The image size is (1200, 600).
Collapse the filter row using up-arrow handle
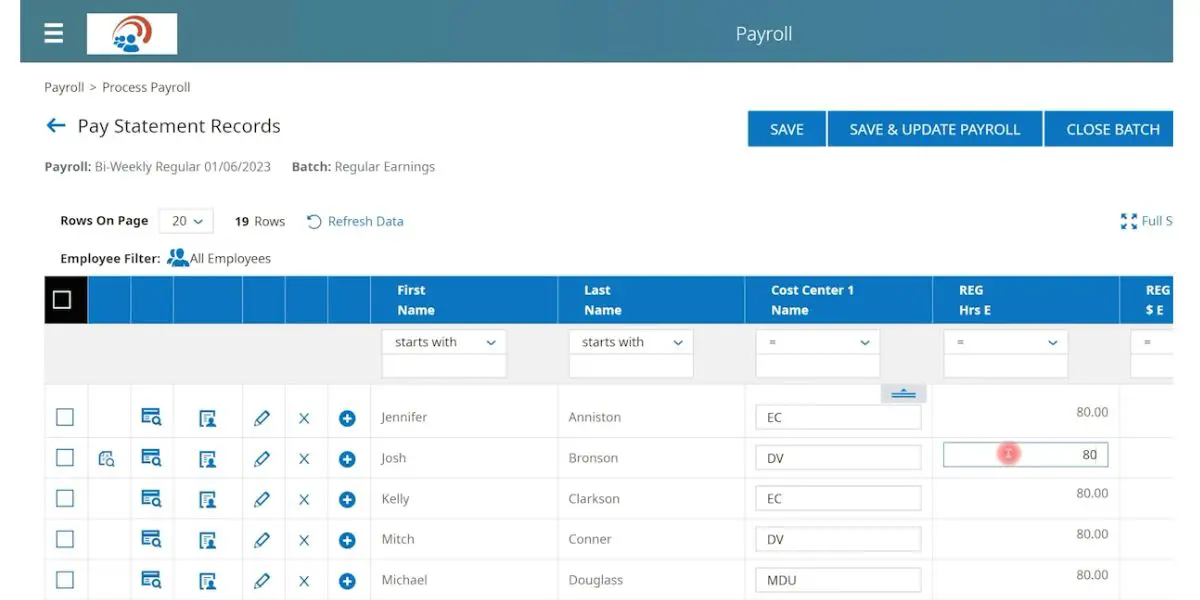[903, 394]
